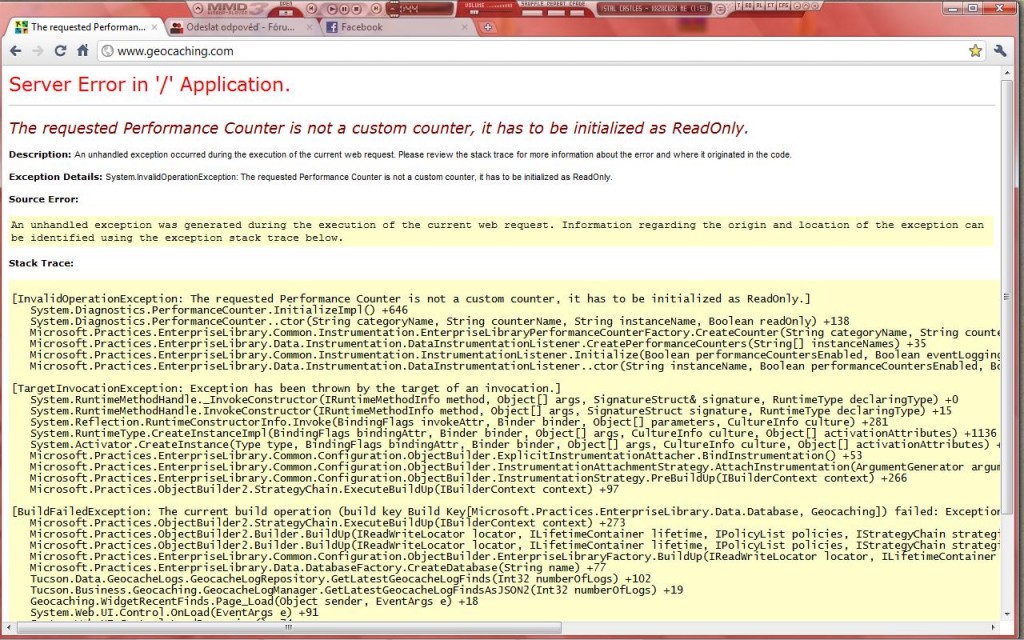This screenshot has height=640, width=1024.
Task: Click the 'Description:' label
Action: [x=40, y=155]
